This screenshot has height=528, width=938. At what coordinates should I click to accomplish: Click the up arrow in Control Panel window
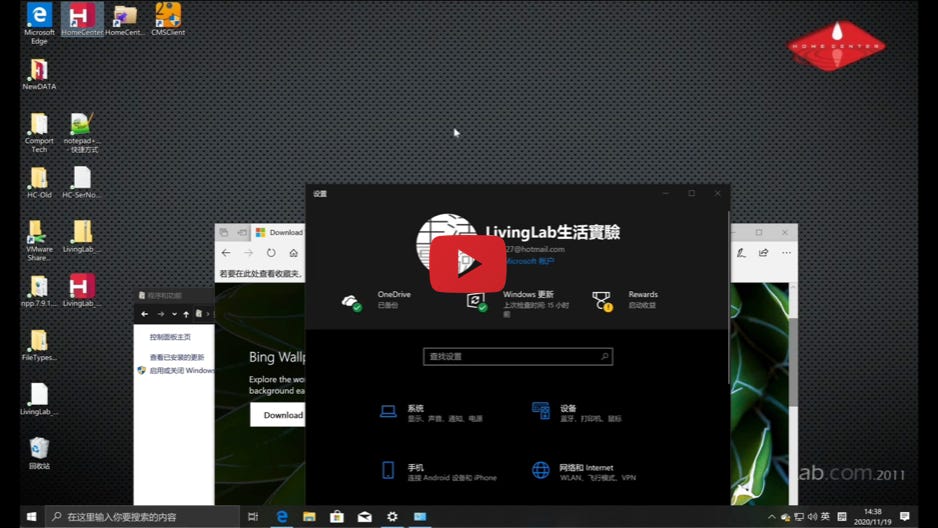point(186,314)
